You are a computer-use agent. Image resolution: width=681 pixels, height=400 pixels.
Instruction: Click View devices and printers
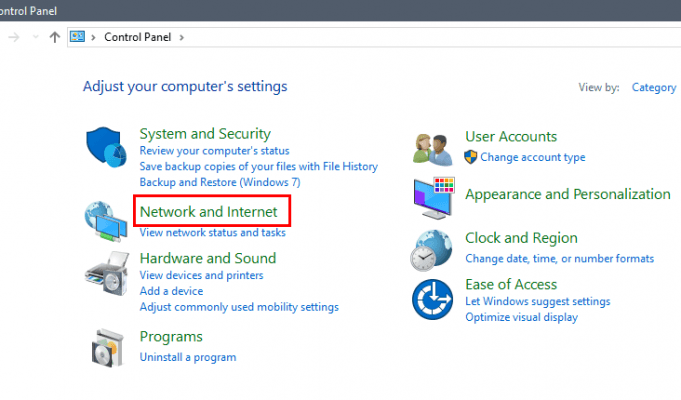coord(201,275)
